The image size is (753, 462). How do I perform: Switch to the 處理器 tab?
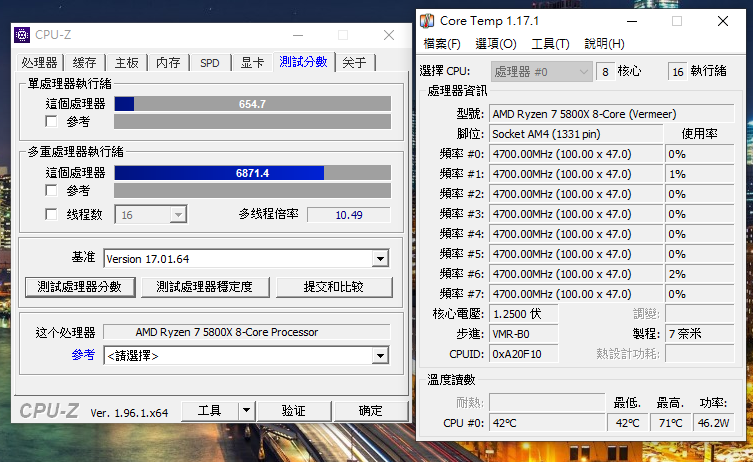pyautogui.click(x=39, y=63)
